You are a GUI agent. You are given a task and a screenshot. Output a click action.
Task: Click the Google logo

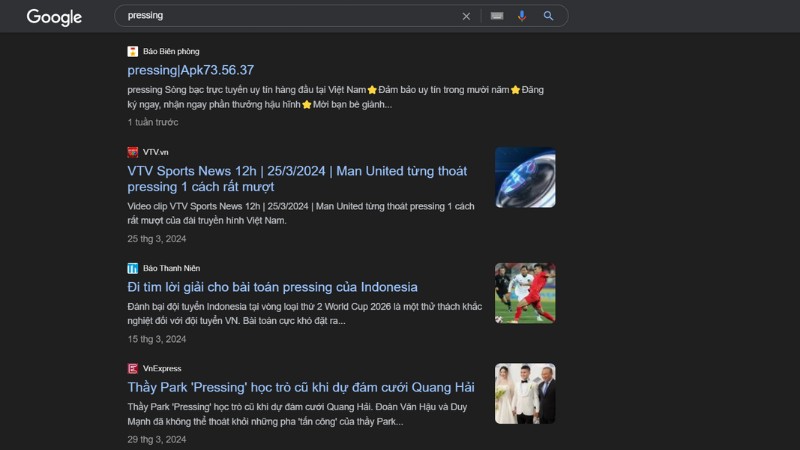click(x=54, y=17)
